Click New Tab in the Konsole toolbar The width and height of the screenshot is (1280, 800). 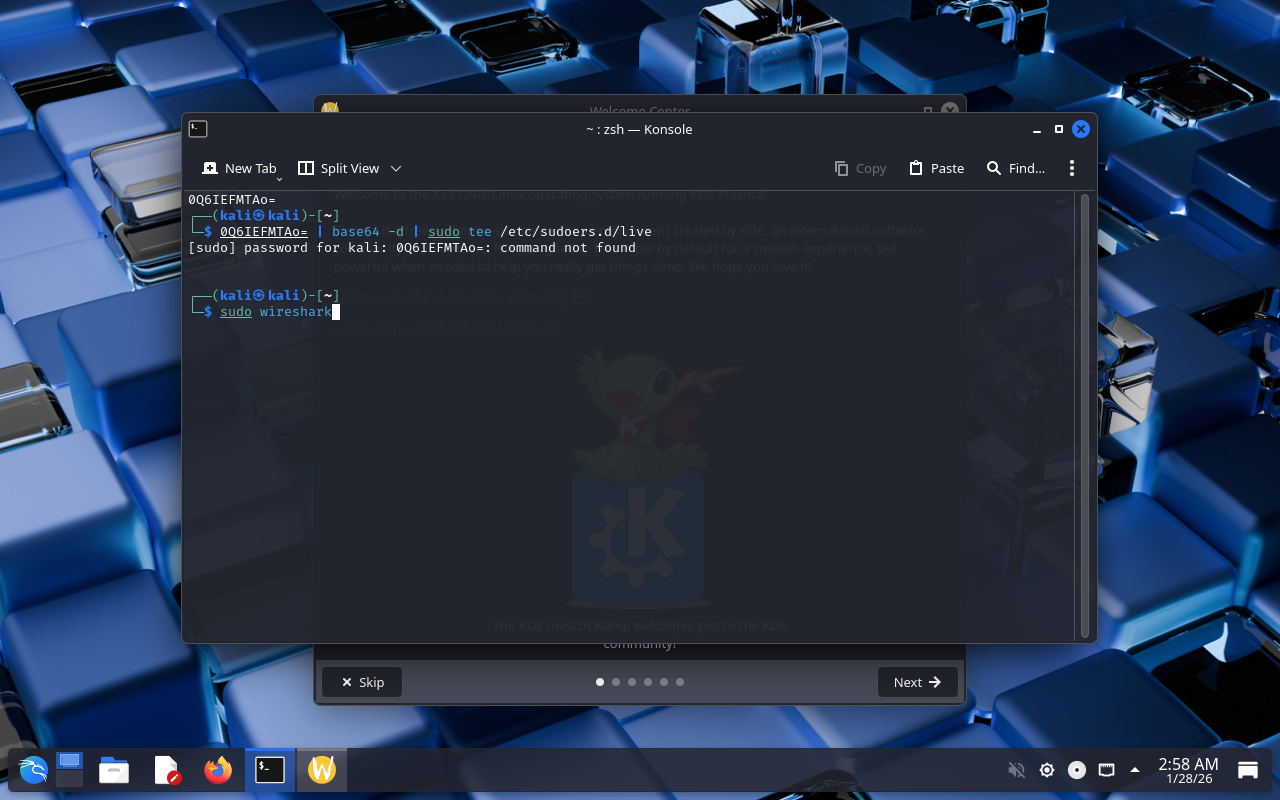click(239, 168)
